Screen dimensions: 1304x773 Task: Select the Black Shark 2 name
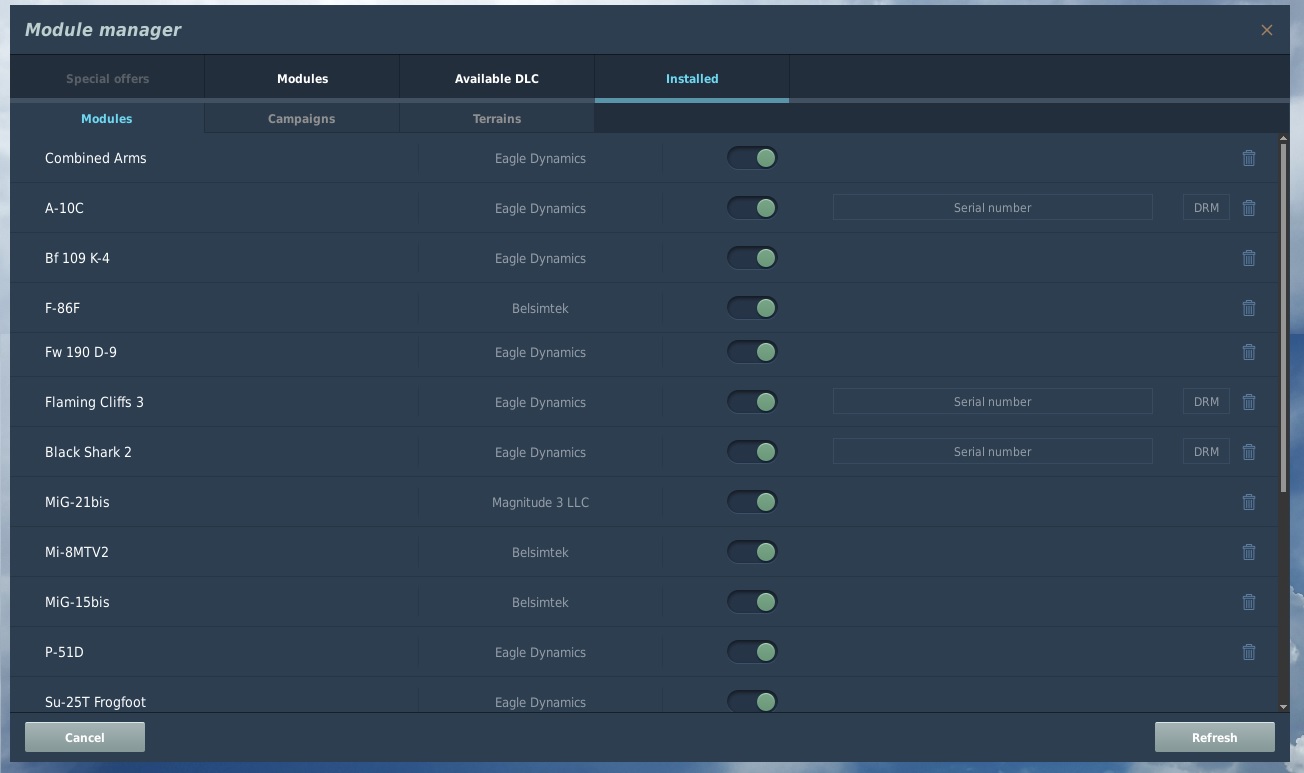pos(88,452)
